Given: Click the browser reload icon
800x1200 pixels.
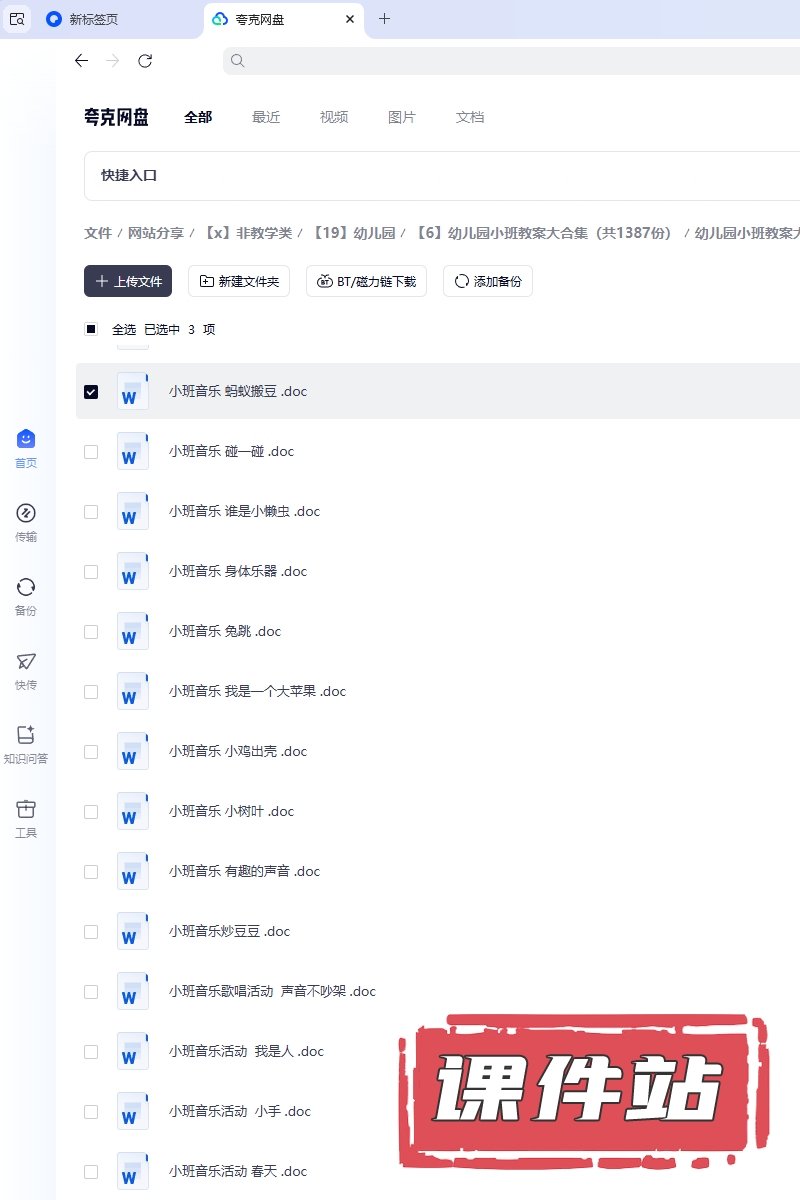Looking at the screenshot, I should click(x=145, y=61).
